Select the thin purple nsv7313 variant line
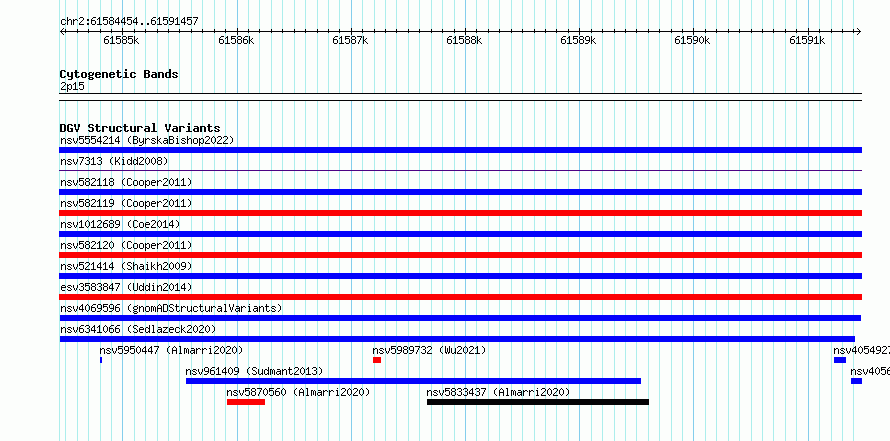The image size is (890, 441). pos(460,170)
